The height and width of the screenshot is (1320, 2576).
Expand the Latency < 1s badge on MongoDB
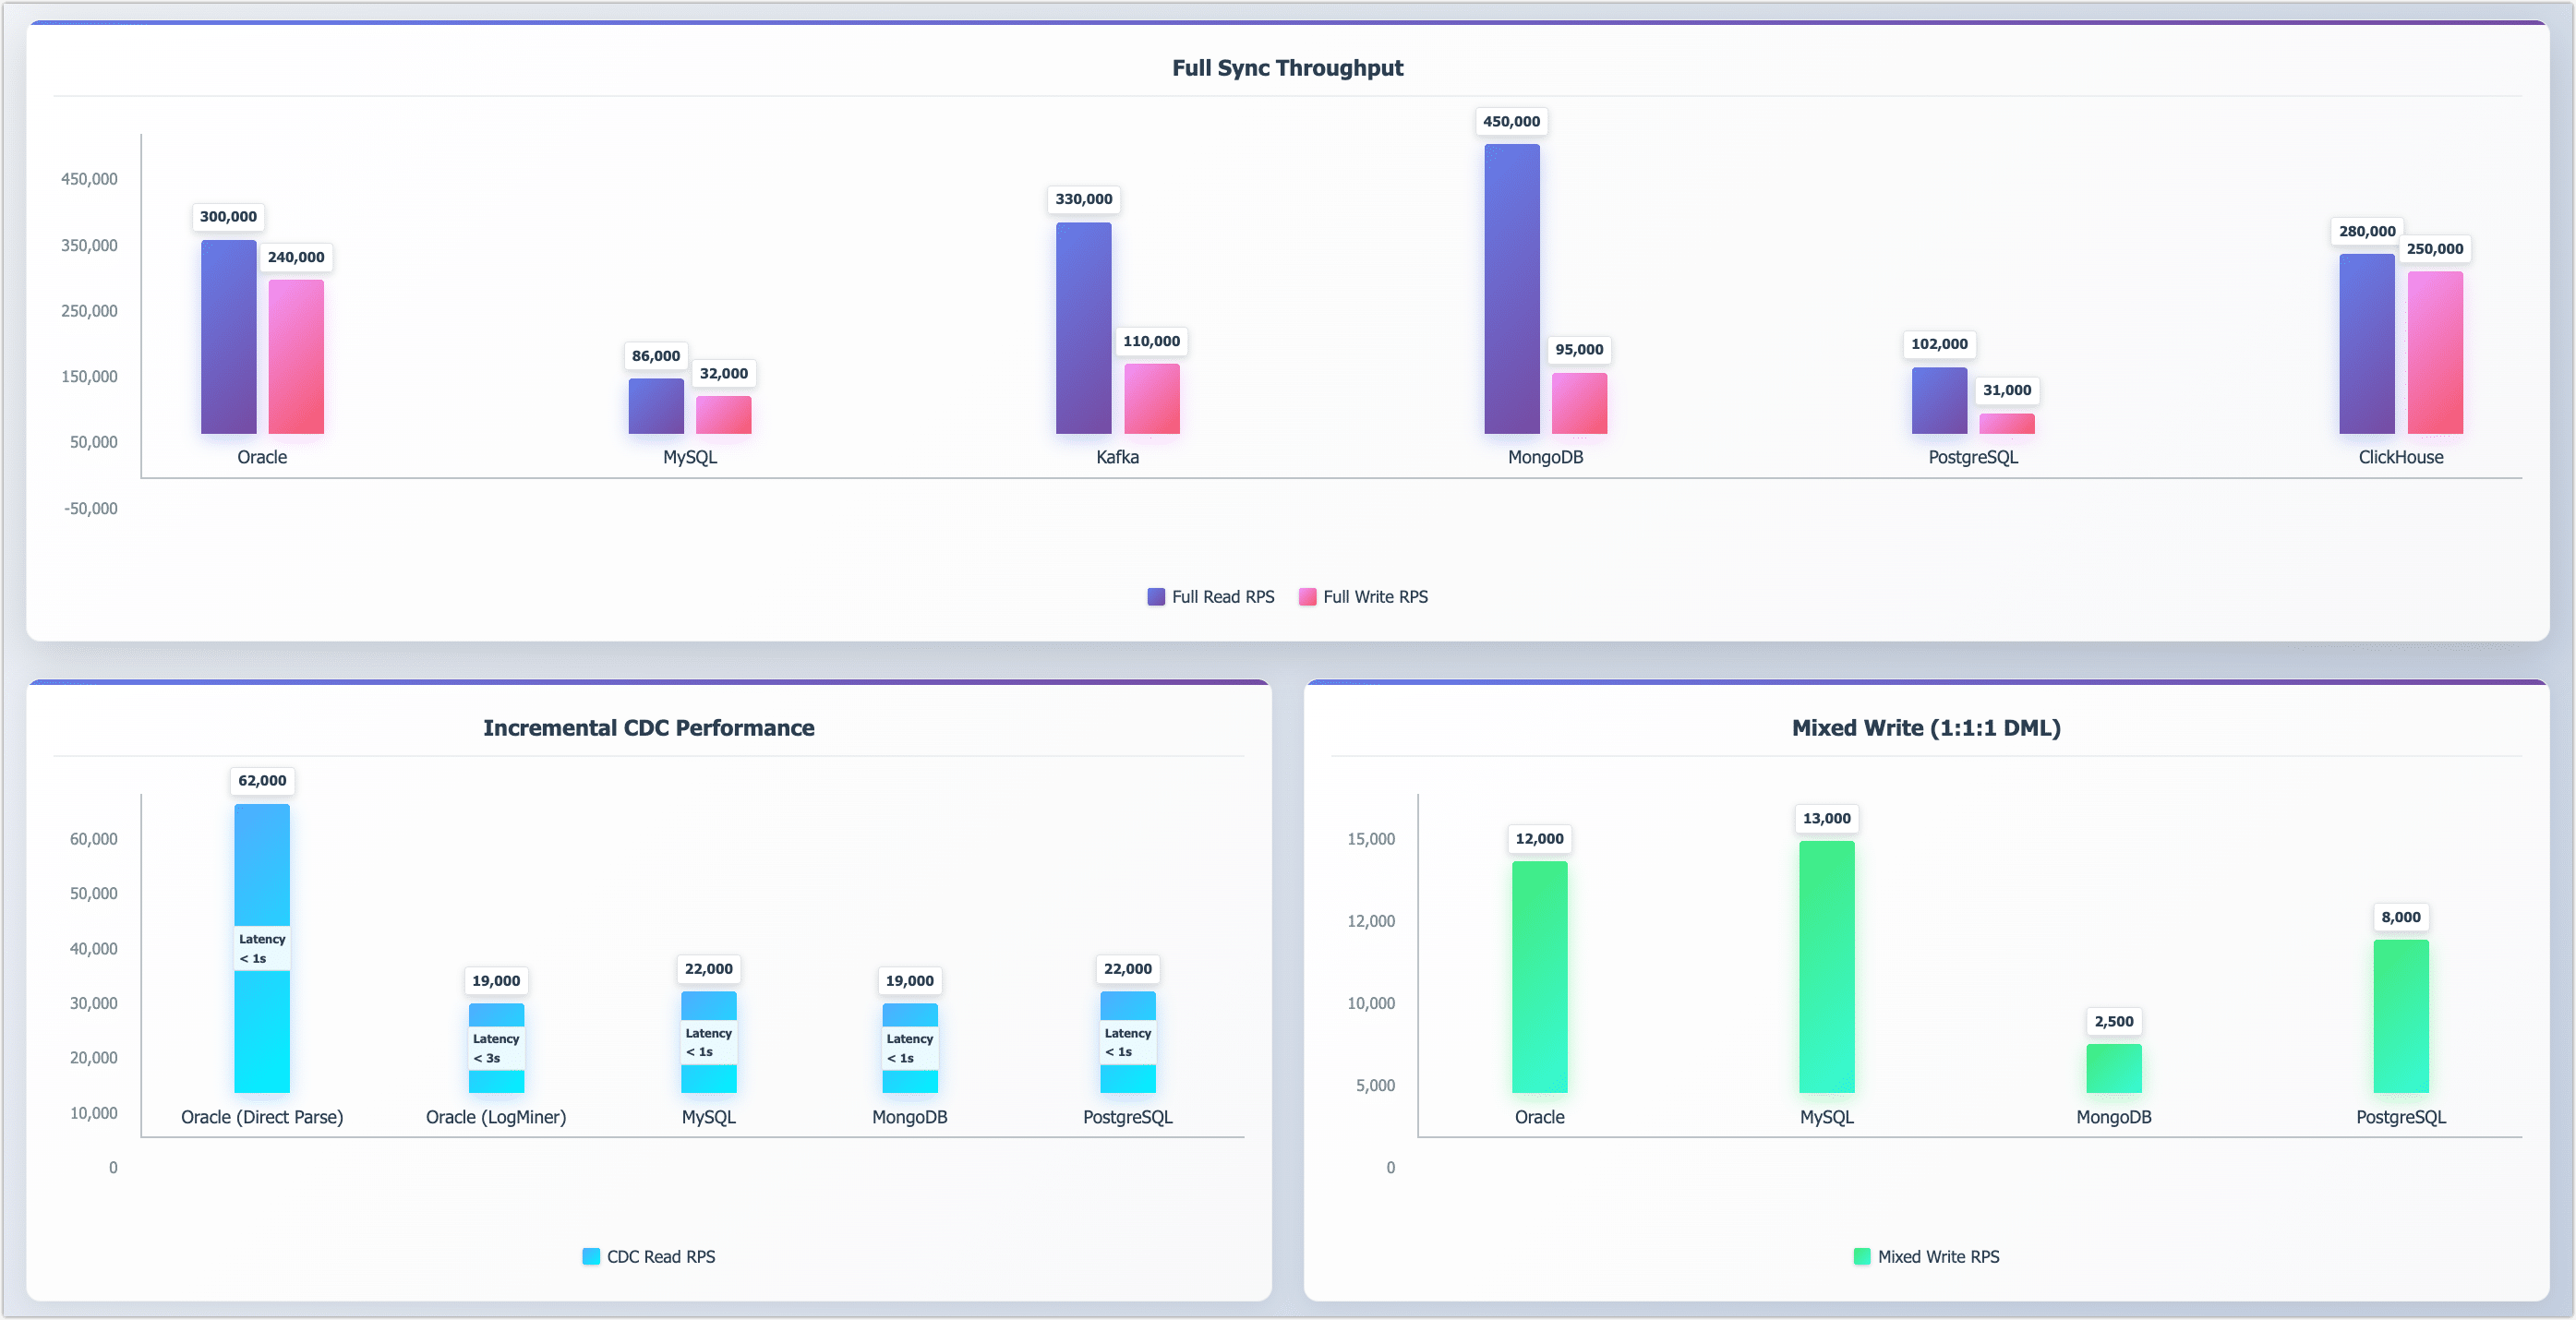click(909, 1046)
